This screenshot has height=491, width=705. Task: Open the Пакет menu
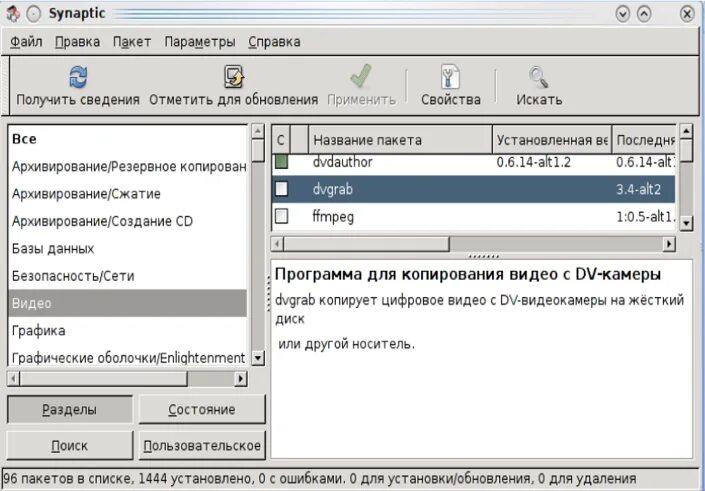coord(132,42)
